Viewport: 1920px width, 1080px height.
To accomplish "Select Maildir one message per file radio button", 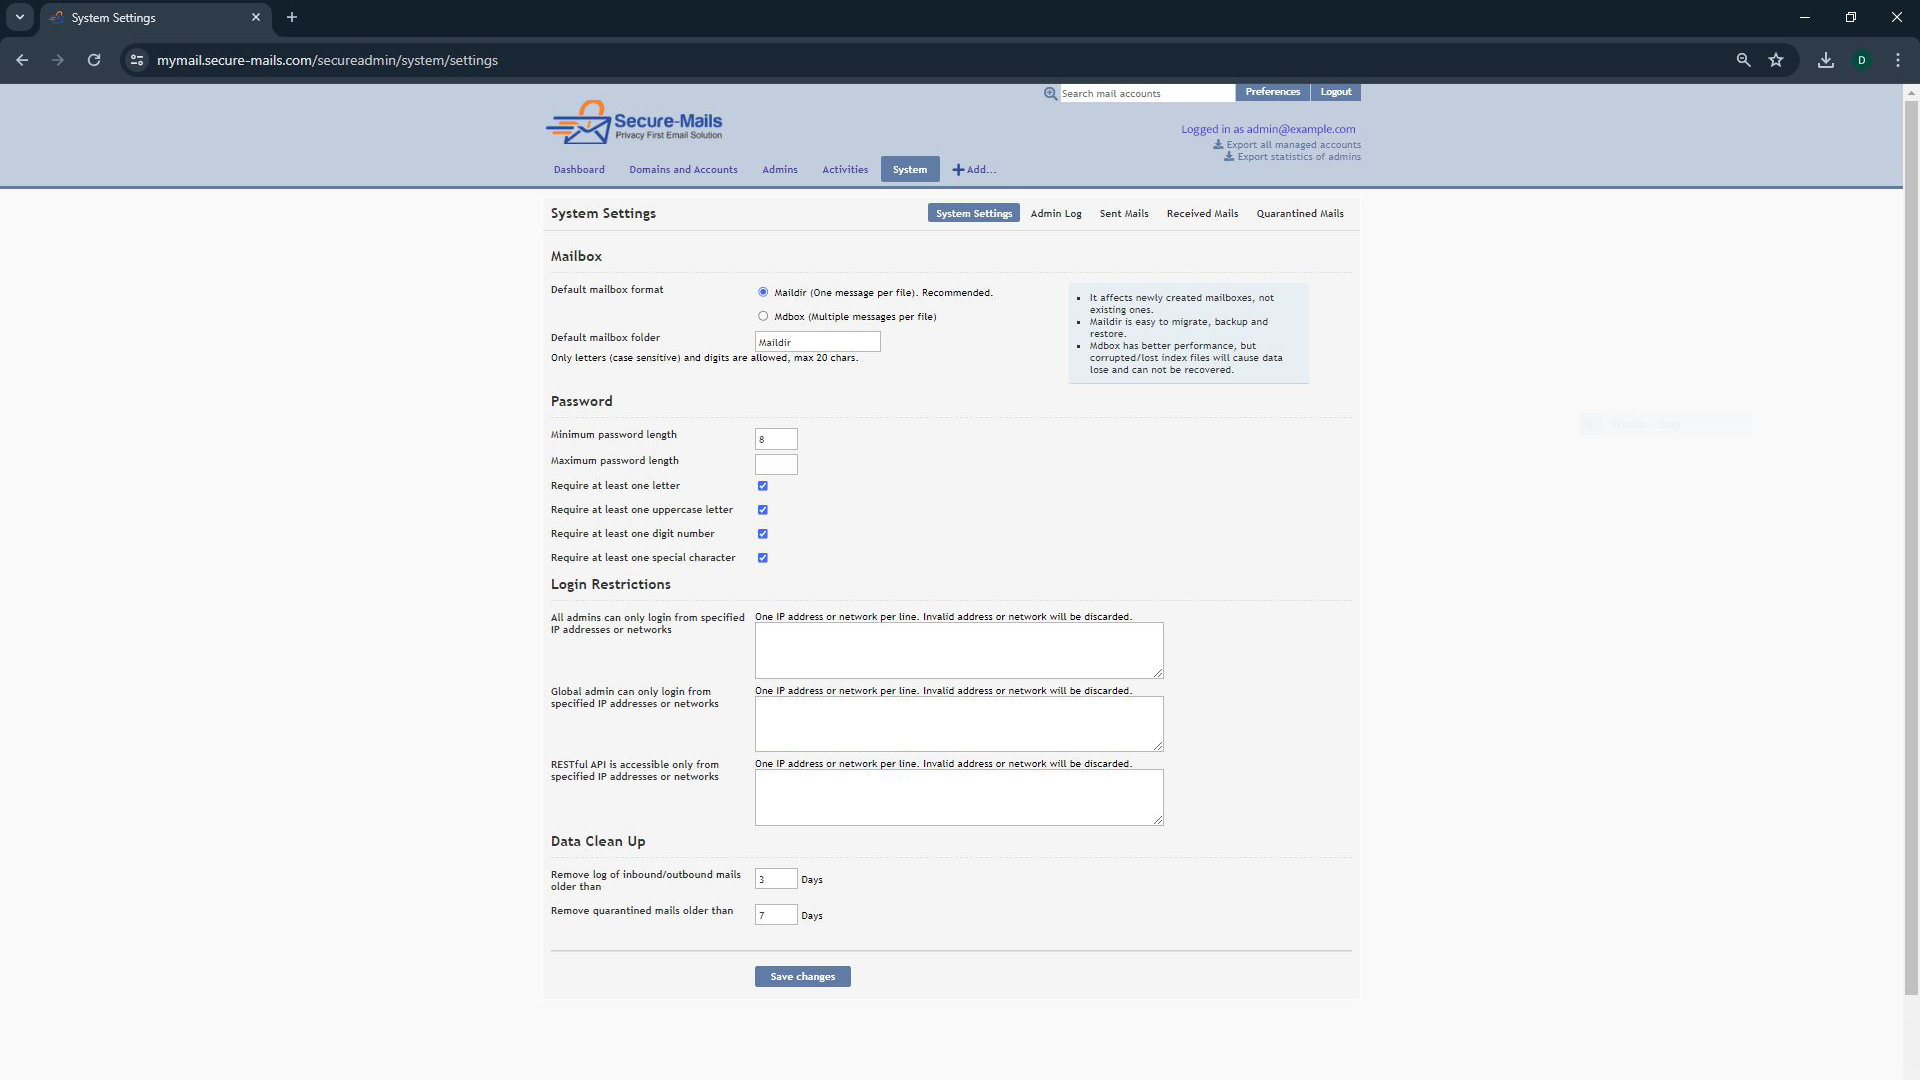I will [762, 291].
